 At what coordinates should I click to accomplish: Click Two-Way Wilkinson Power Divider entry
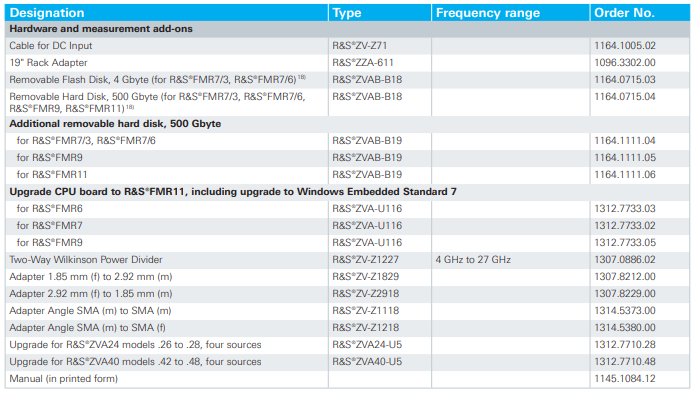86,260
